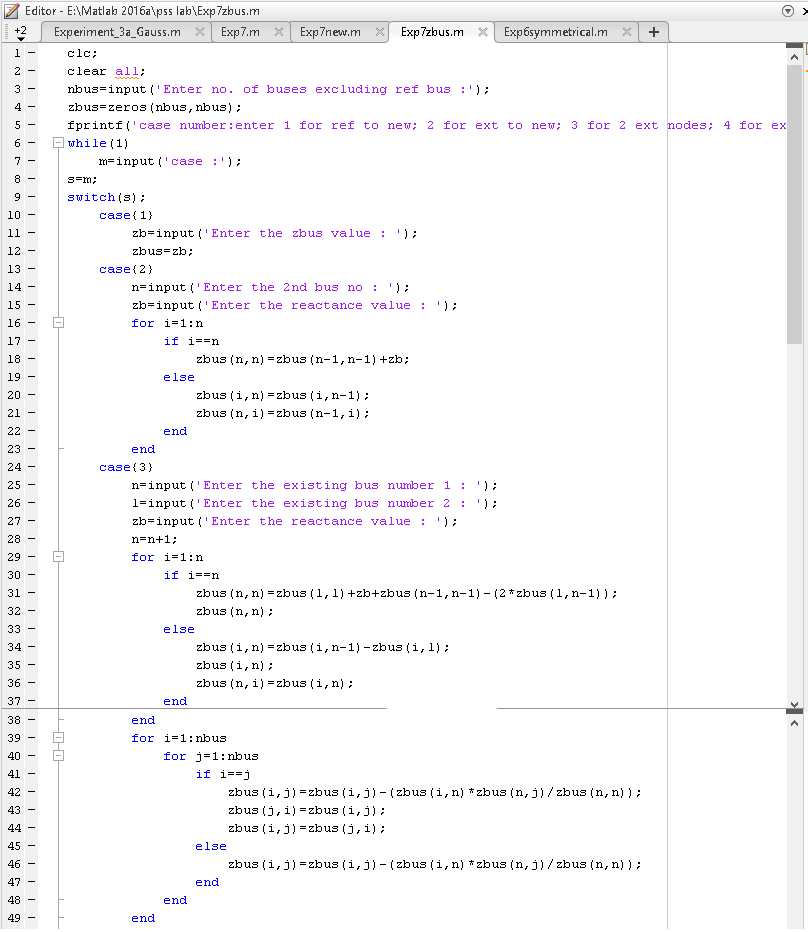This screenshot has width=808, height=932.
Task: Click the Editor pencil icon in the title bar
Action: (x=10, y=10)
